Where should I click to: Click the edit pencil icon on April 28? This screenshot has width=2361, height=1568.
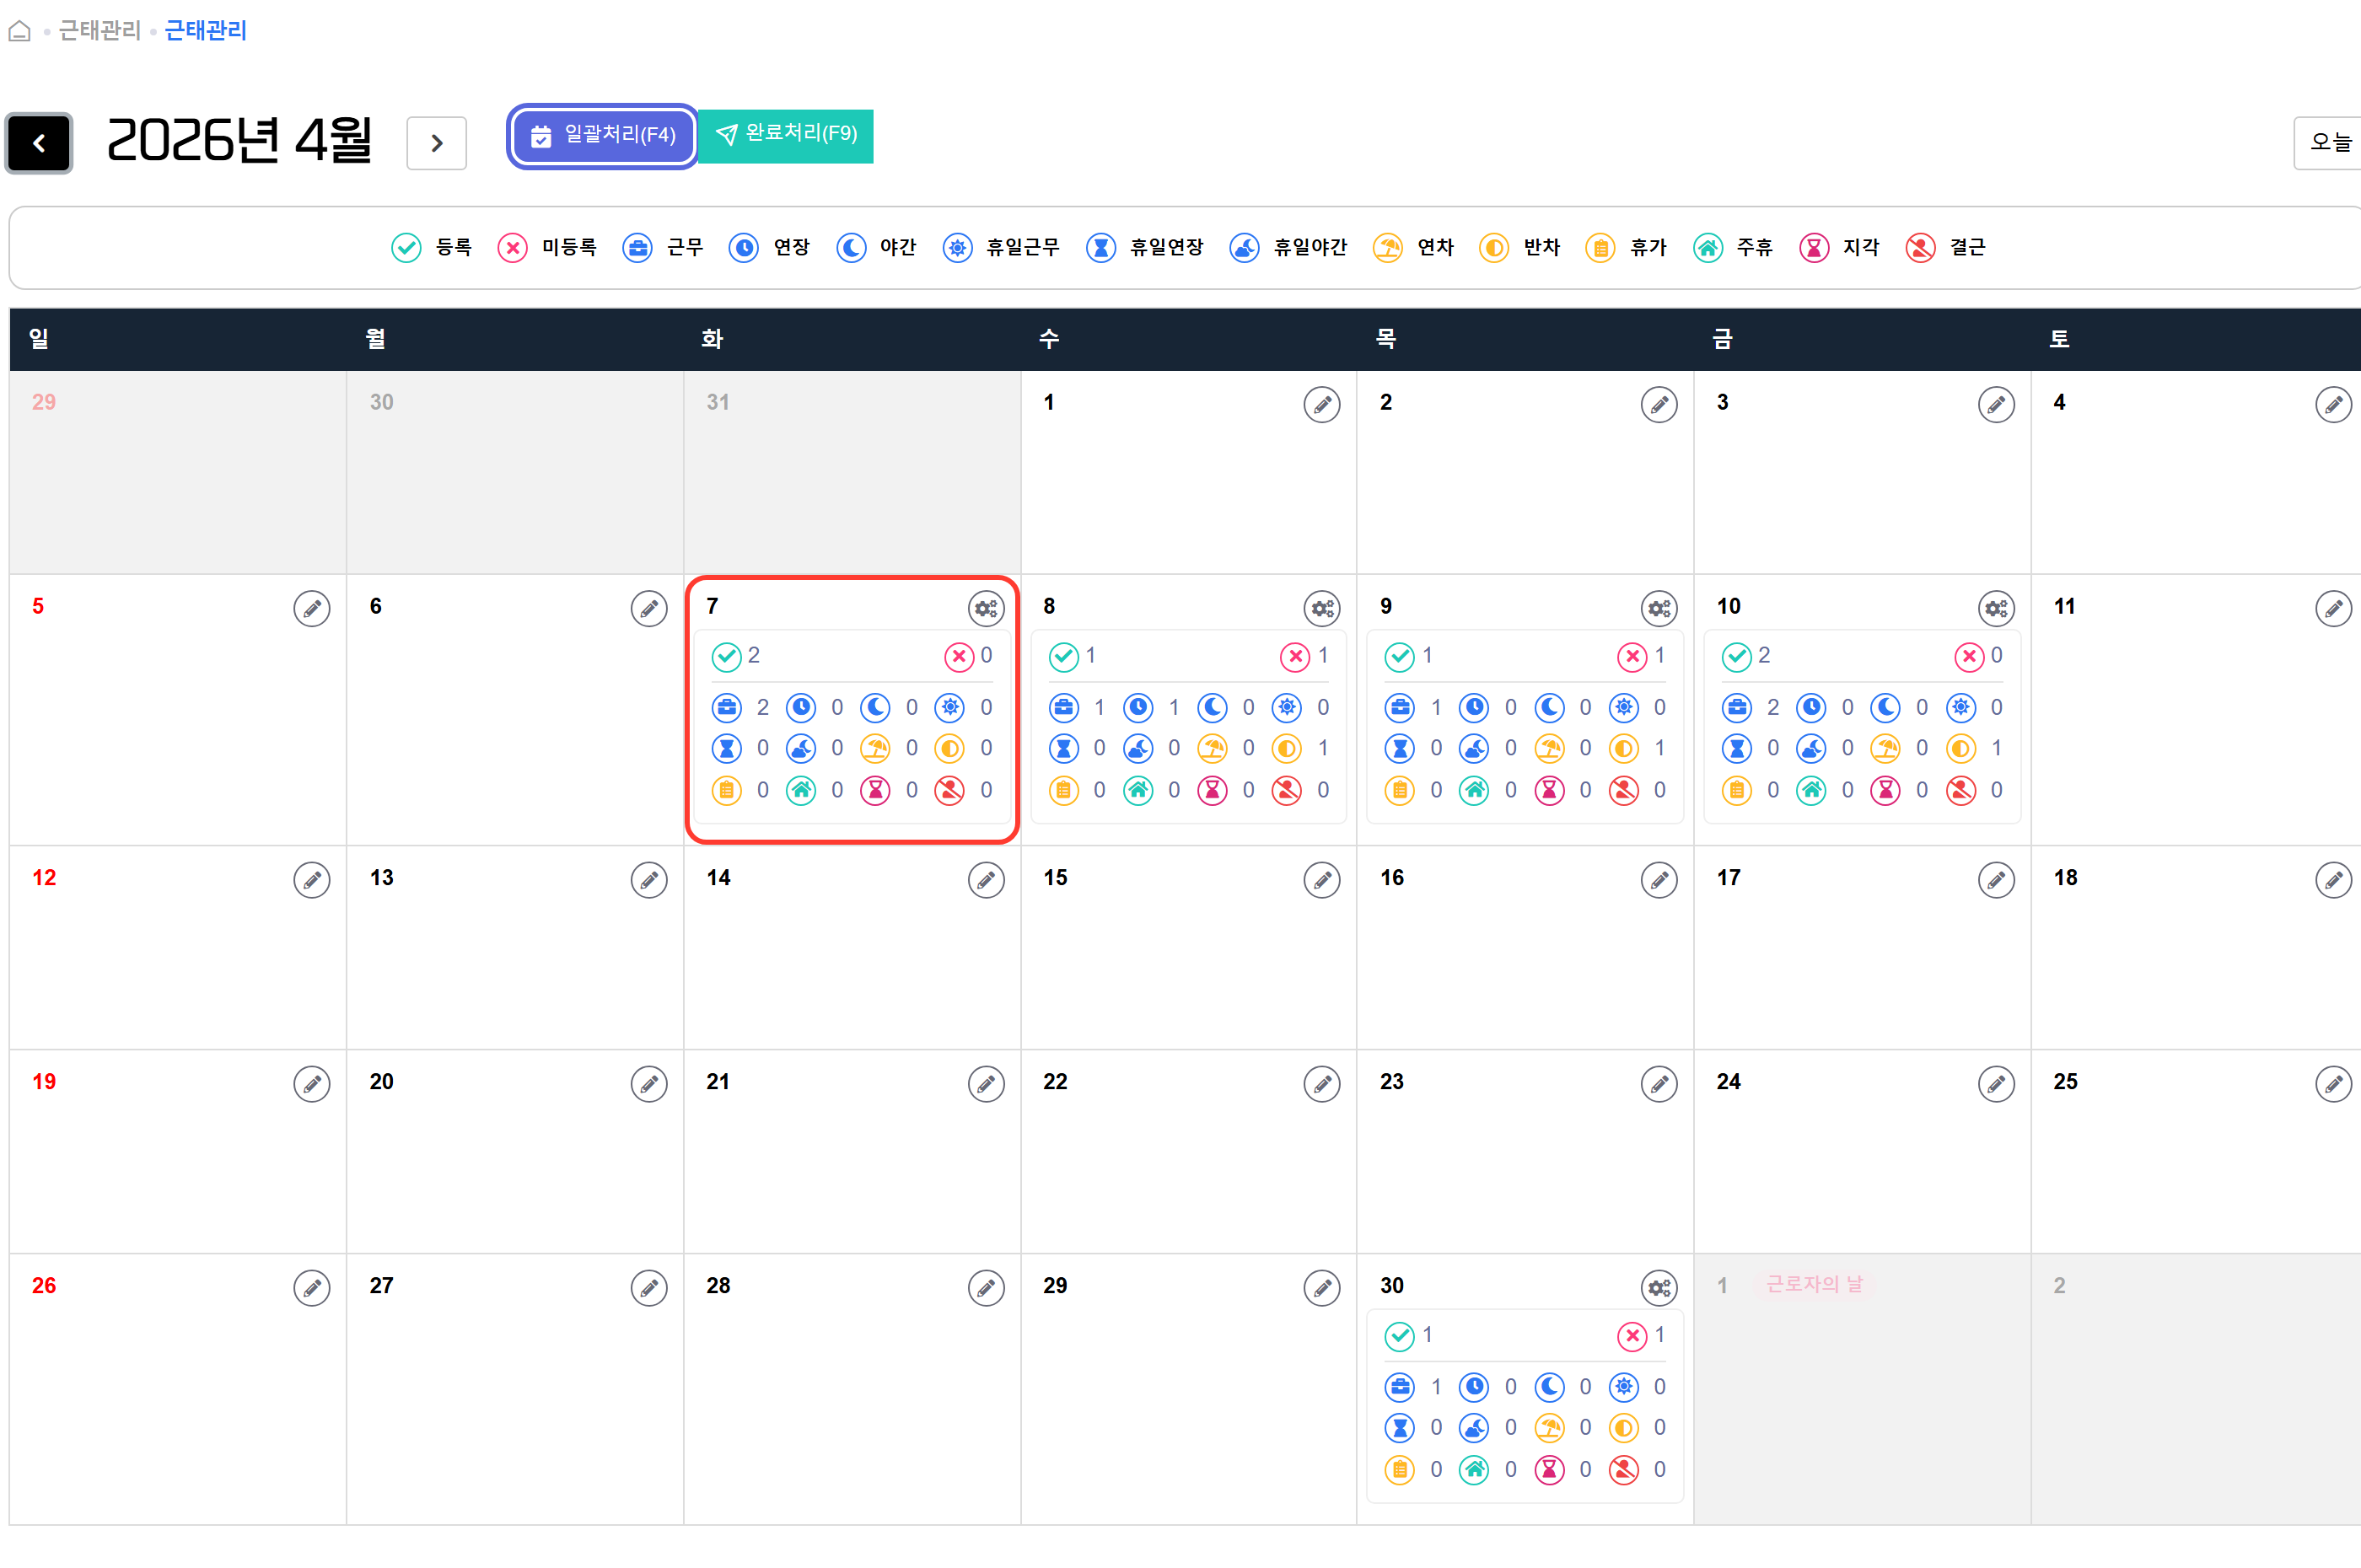986,1288
